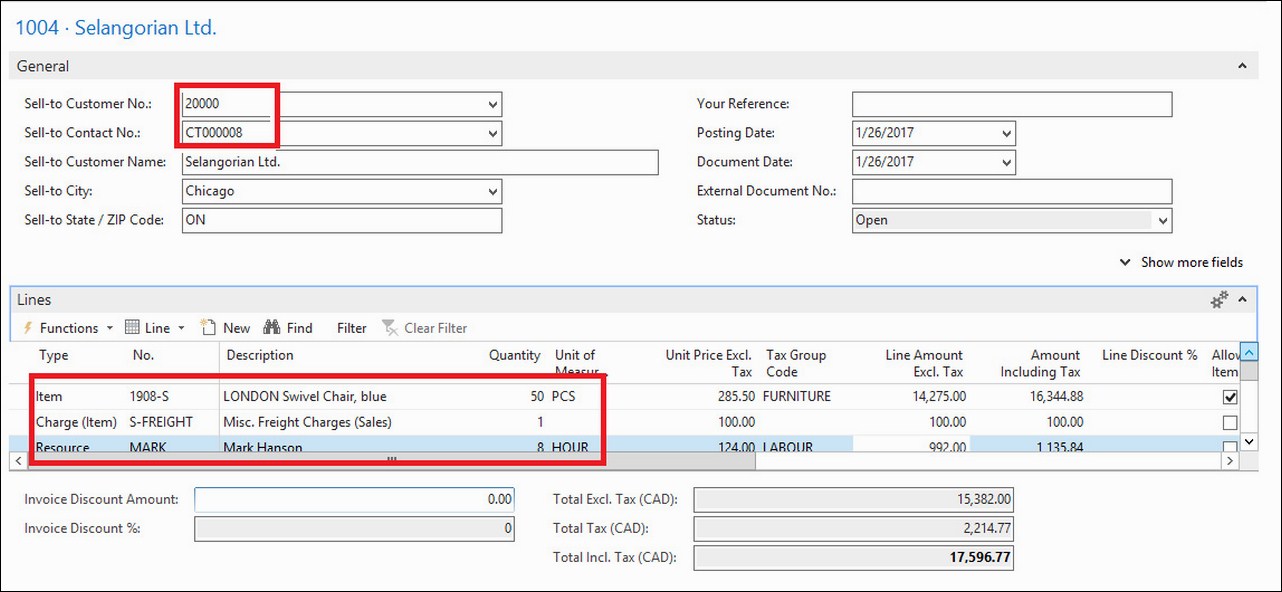Viewport: 1282px width, 592px height.
Task: Open the Sell-to Customer No. dropdown
Action: pyautogui.click(x=492, y=104)
